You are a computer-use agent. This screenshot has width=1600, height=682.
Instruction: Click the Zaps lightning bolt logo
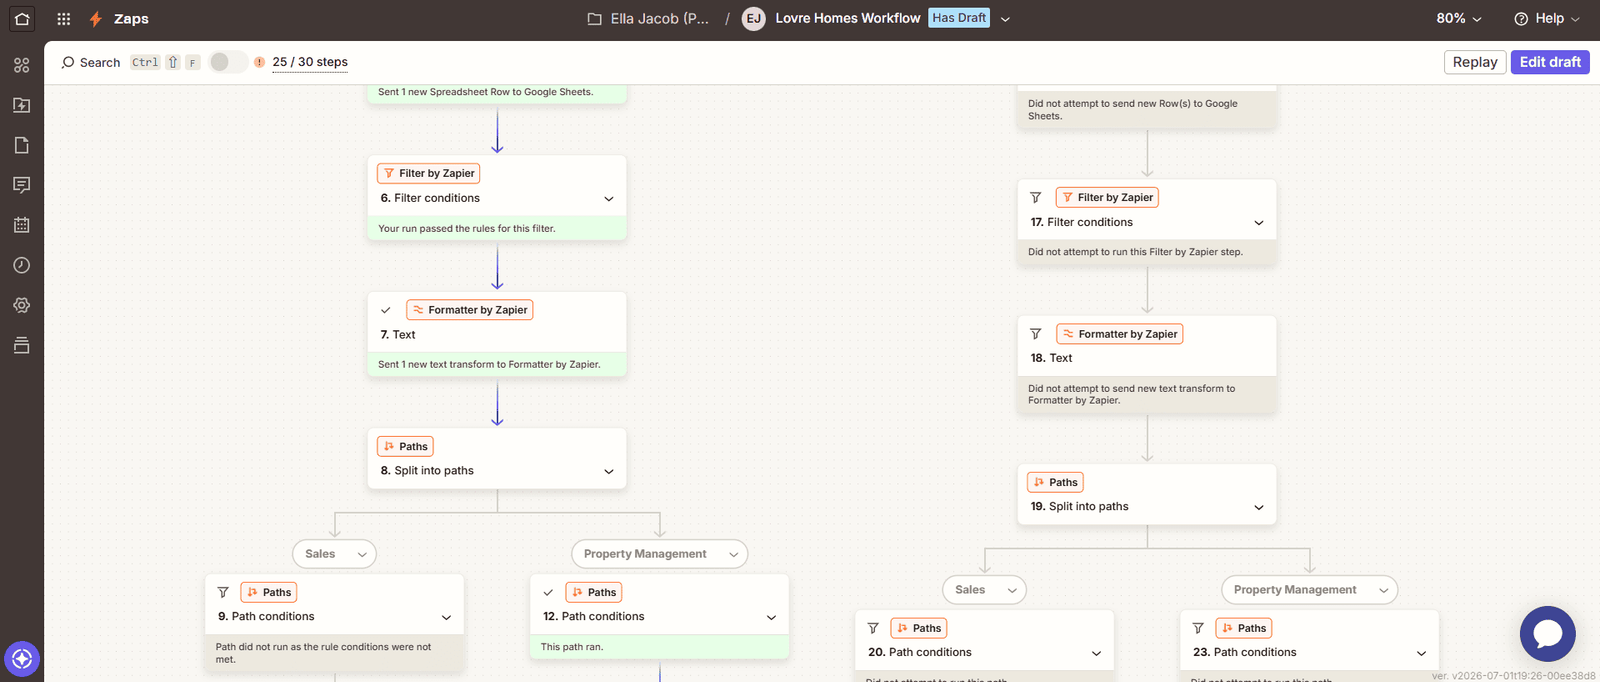[96, 19]
